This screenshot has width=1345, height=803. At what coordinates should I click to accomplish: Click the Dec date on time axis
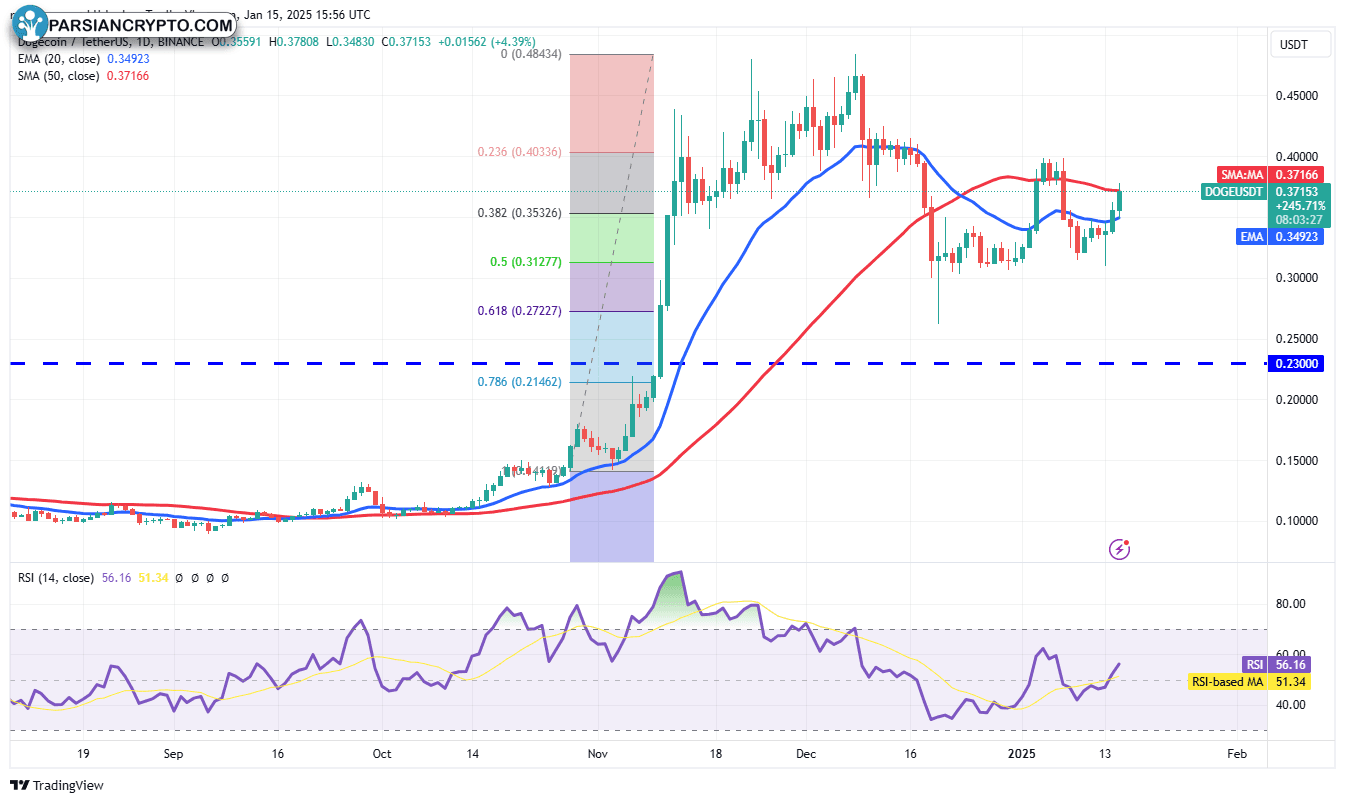805,754
